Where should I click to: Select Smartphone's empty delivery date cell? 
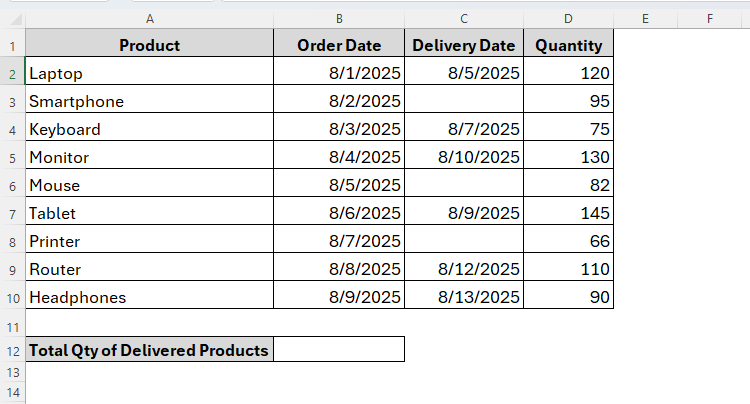[463, 101]
